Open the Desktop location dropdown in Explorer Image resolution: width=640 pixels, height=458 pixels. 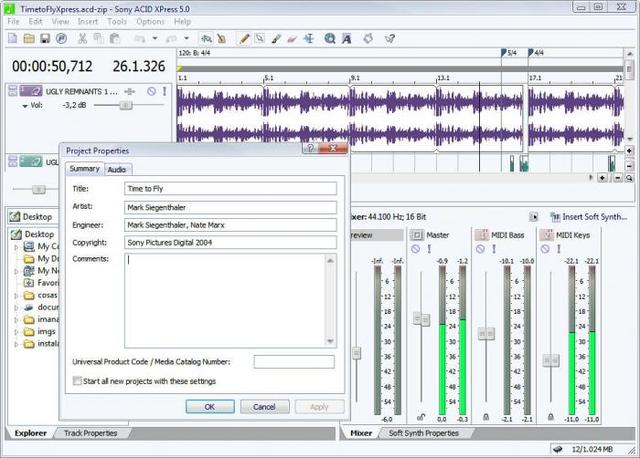pyautogui.click(x=33, y=217)
